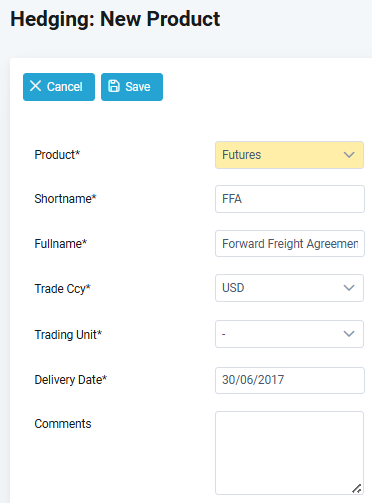Click the Delivery Date* label
The image size is (372, 503).
pos(71,380)
